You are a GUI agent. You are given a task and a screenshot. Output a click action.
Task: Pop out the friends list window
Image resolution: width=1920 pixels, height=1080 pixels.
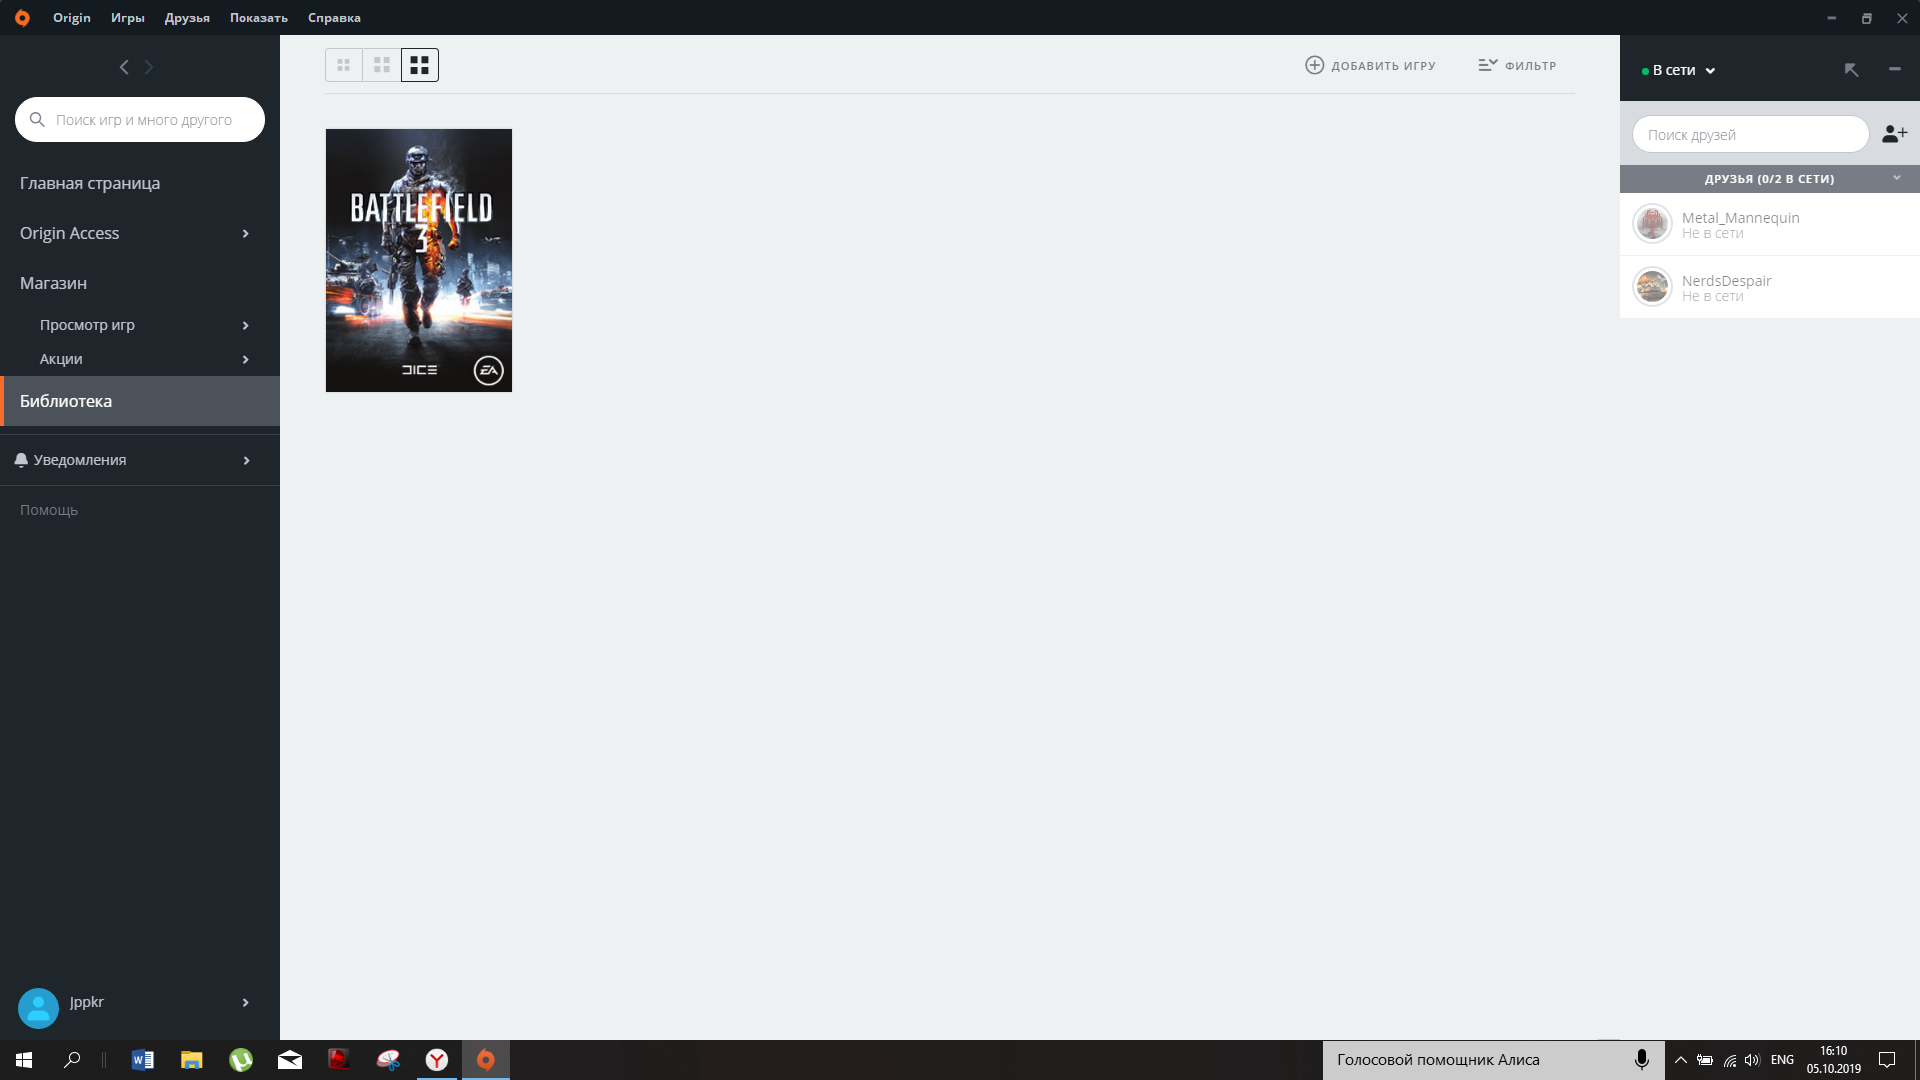pos(1851,69)
